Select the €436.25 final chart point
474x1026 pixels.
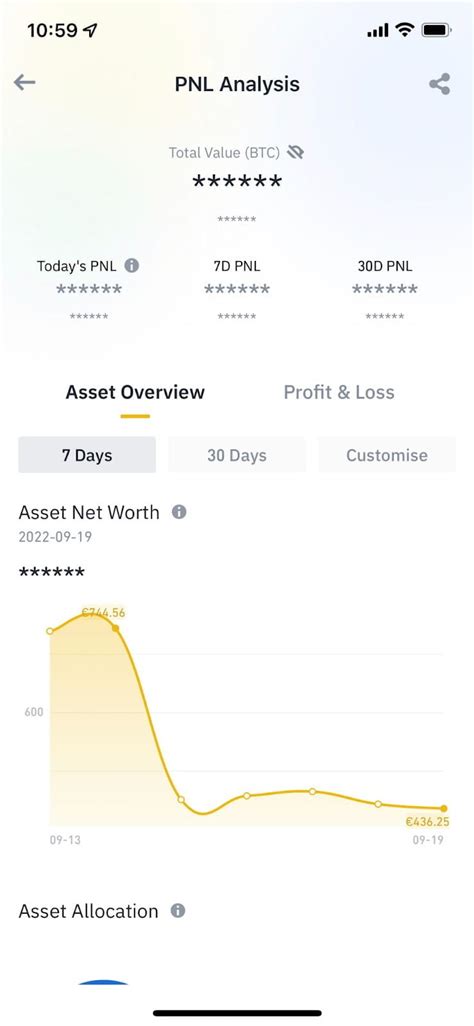coord(444,809)
